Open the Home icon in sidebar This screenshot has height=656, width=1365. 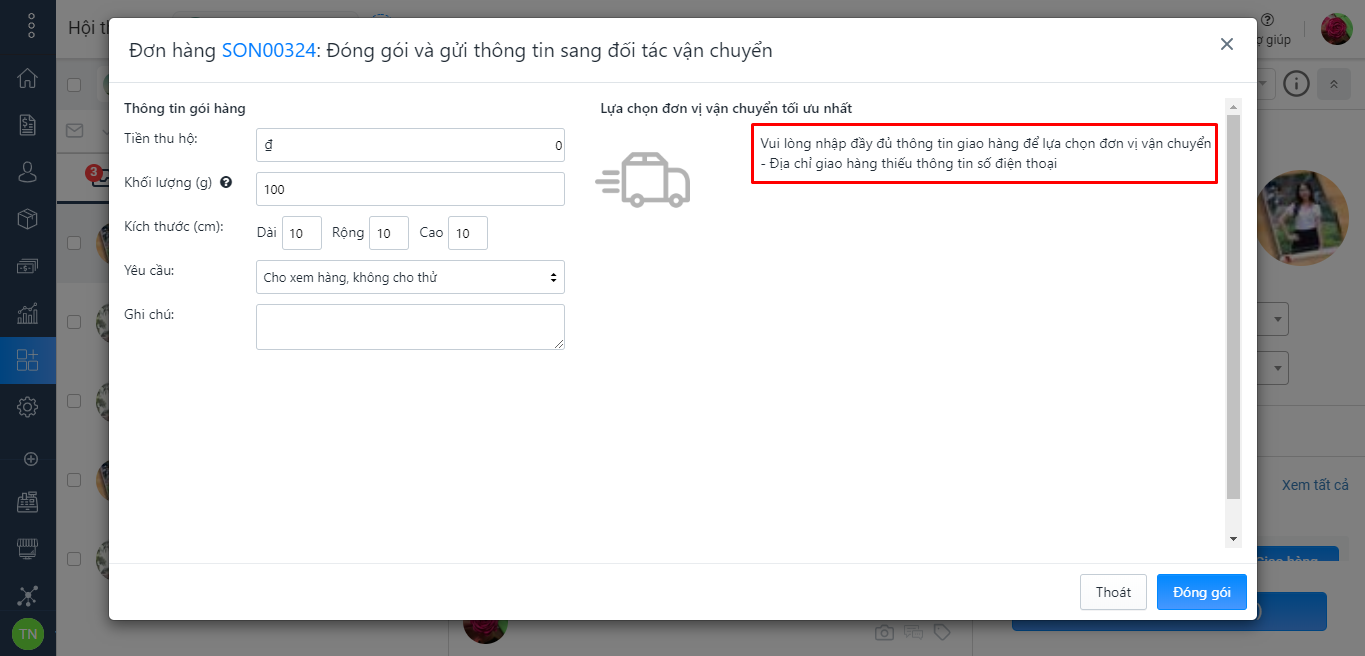(x=28, y=78)
